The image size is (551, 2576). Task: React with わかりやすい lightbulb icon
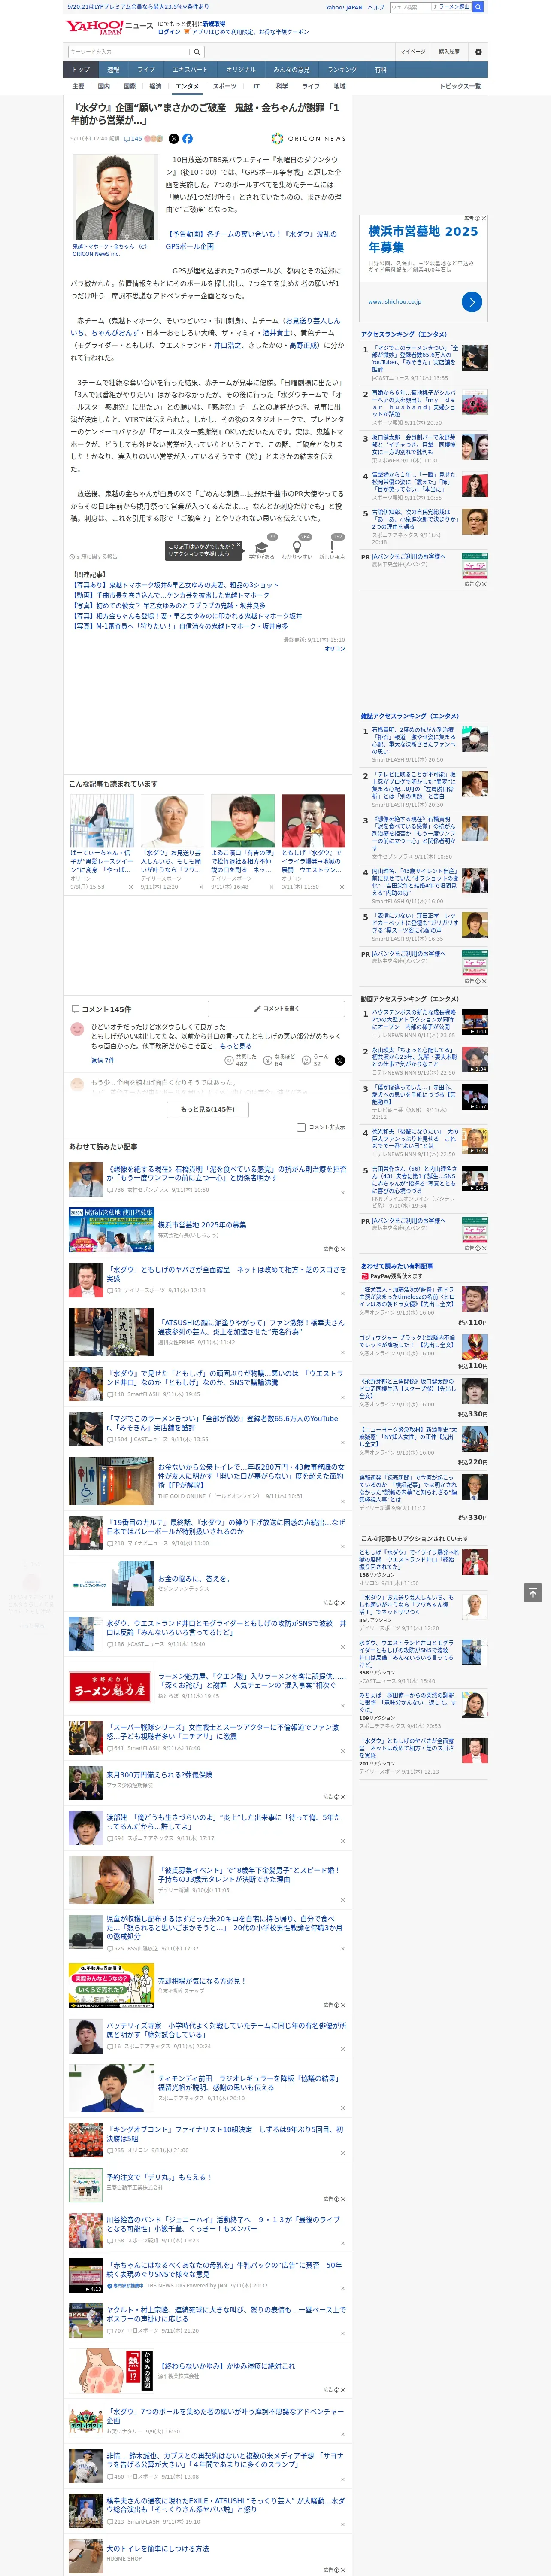coord(296,548)
